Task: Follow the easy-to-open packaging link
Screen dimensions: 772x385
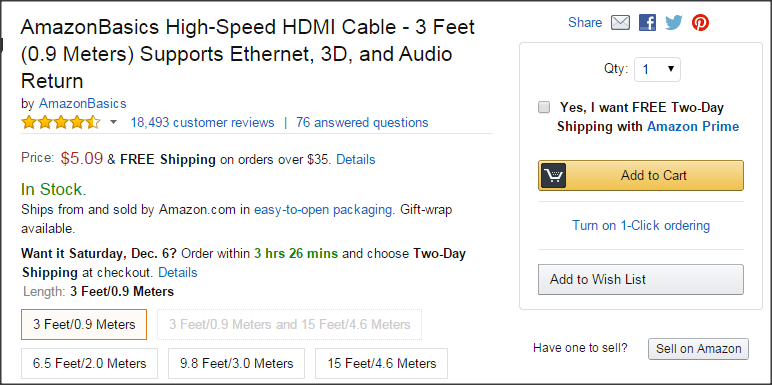Action: click(x=323, y=210)
